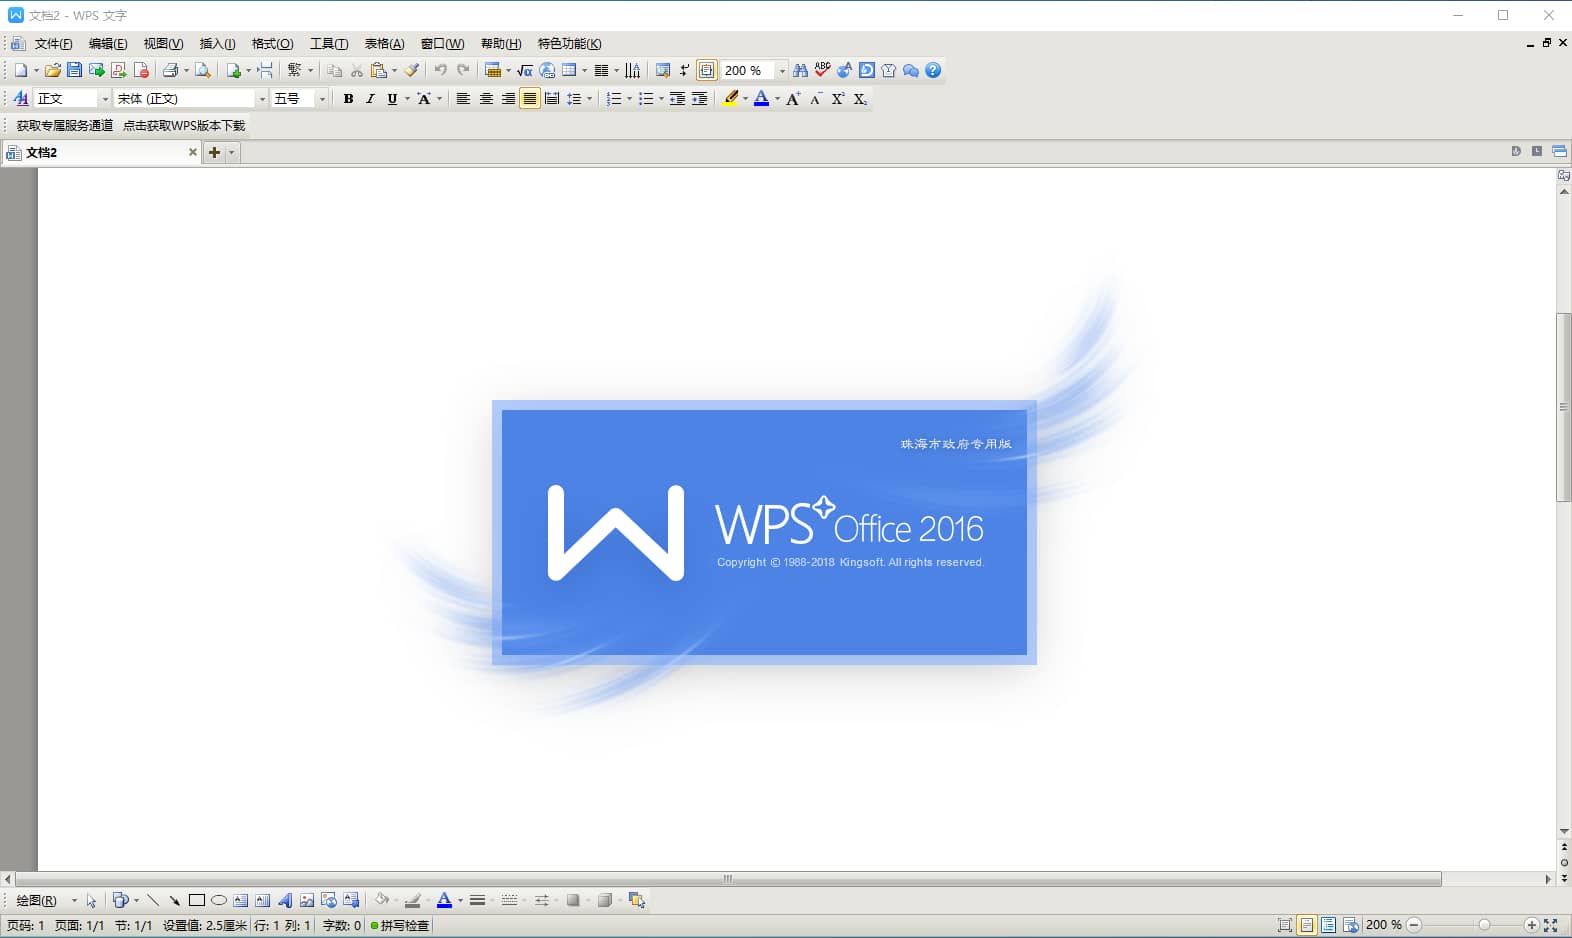Toggle justified paragraph alignment

click(530, 98)
